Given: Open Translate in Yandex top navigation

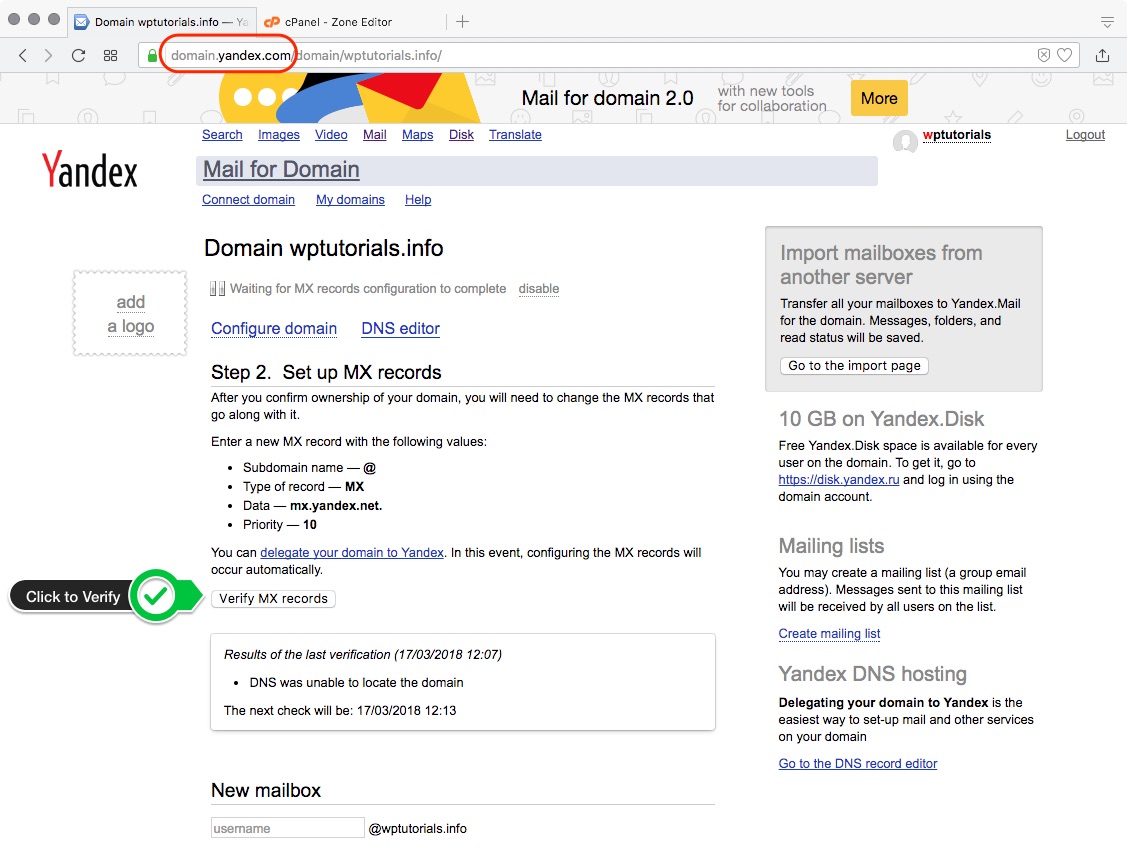Looking at the screenshot, I should click(515, 134).
